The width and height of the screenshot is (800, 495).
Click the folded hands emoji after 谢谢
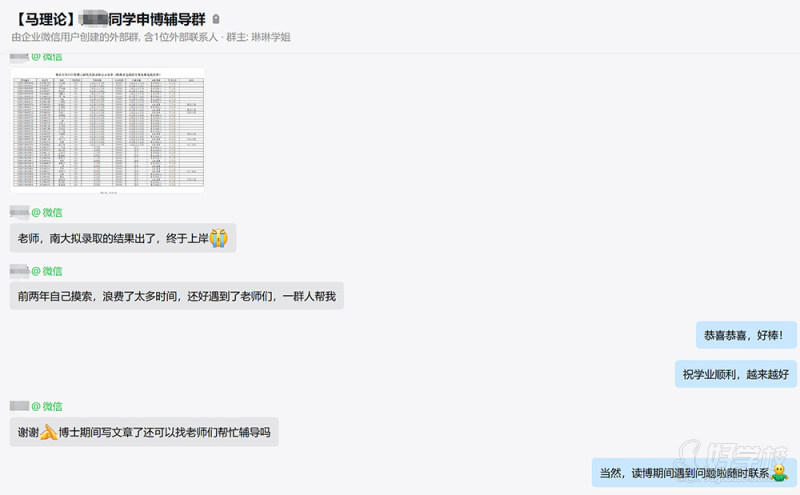click(x=48, y=432)
